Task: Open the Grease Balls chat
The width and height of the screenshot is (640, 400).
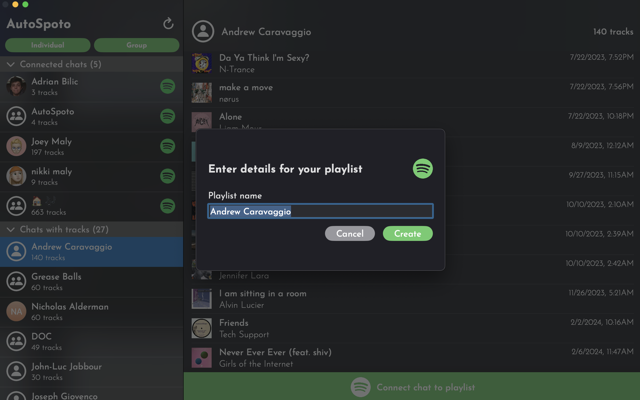Action: 91,282
